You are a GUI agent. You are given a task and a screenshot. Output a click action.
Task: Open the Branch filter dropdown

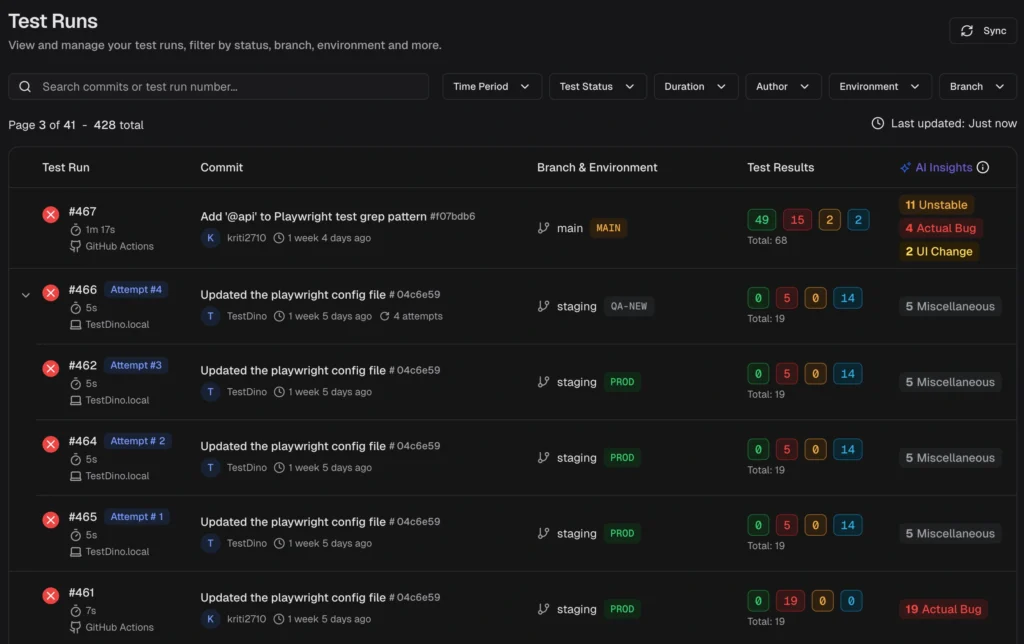click(977, 87)
